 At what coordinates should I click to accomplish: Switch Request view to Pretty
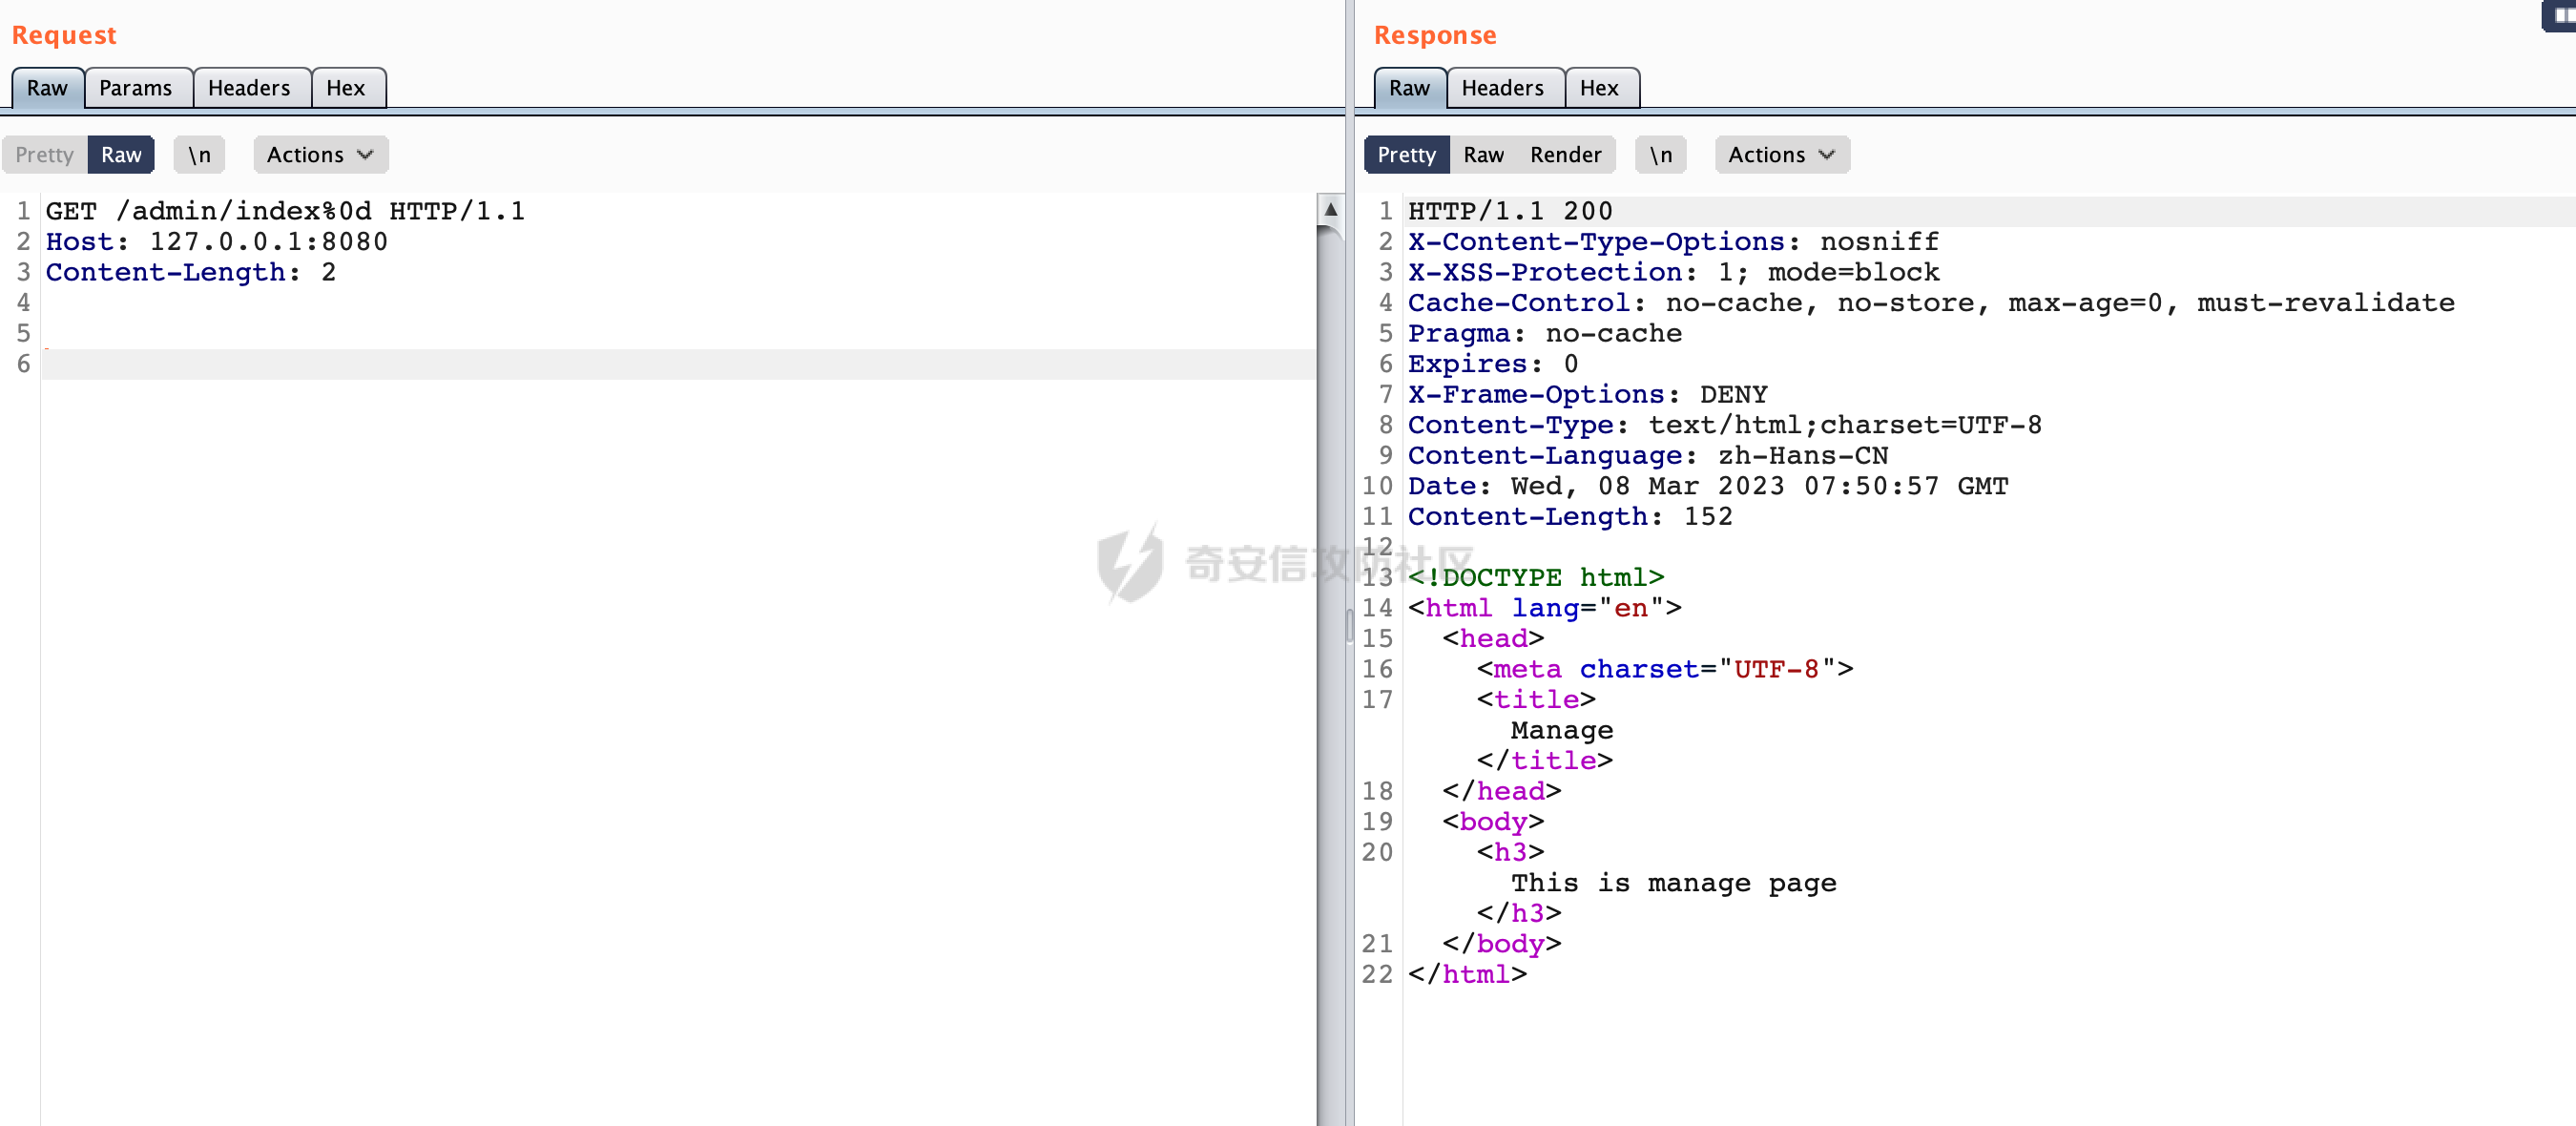coord(44,155)
